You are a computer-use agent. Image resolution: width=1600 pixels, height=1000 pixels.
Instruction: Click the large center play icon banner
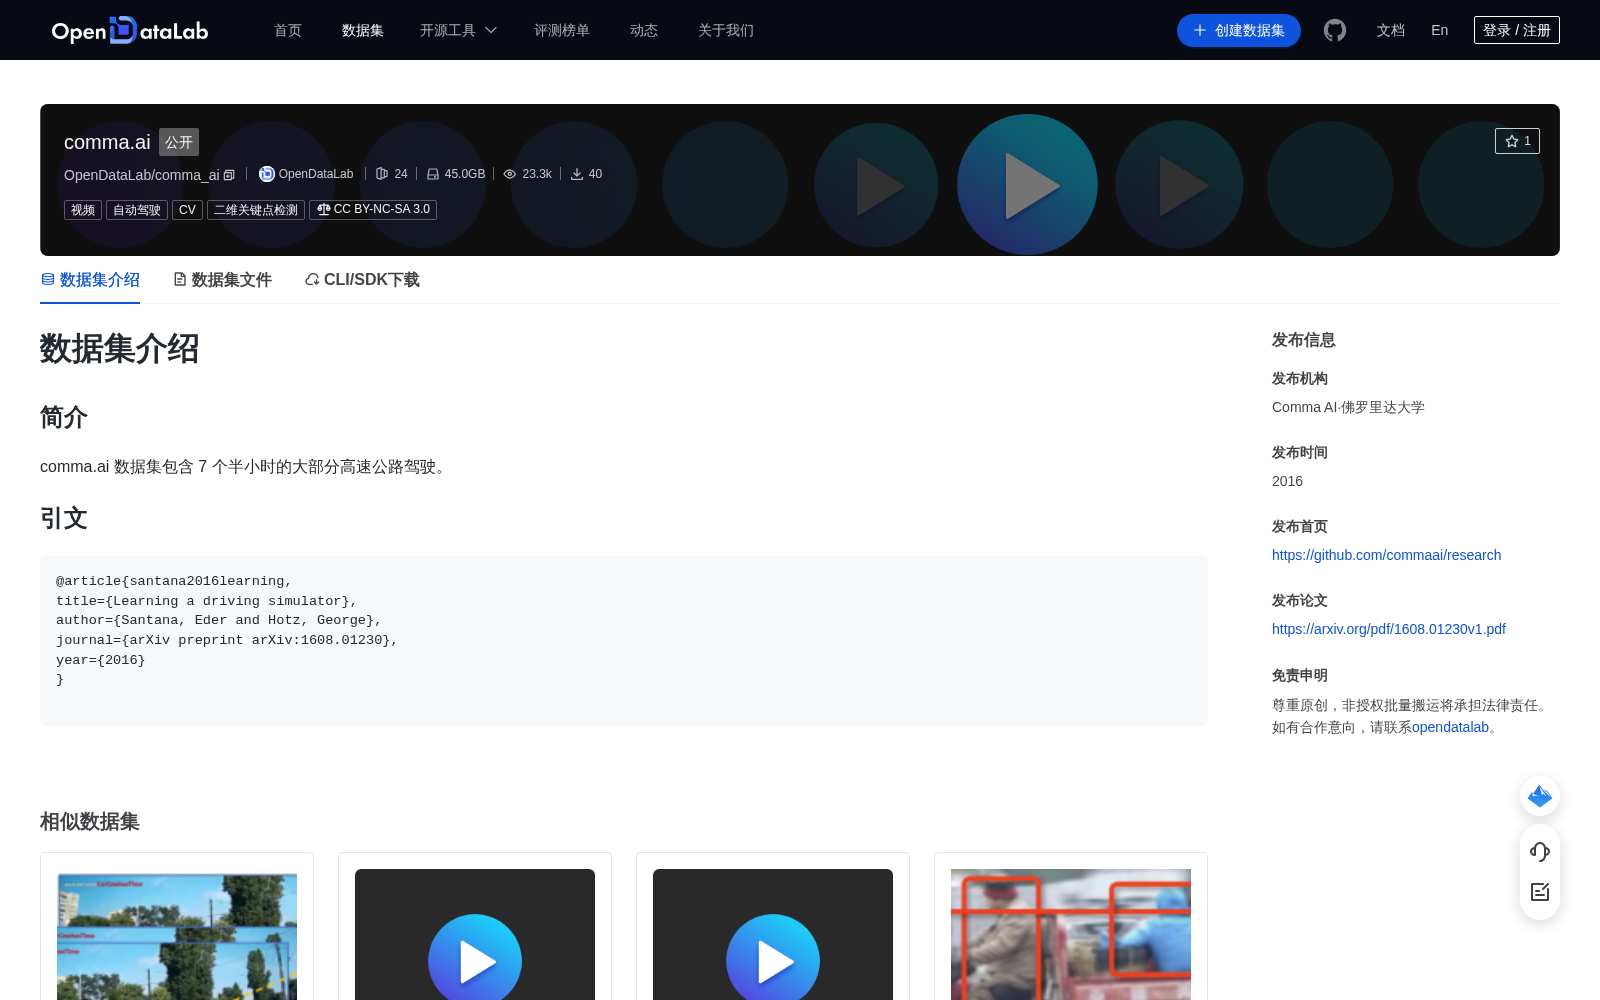tap(1028, 185)
